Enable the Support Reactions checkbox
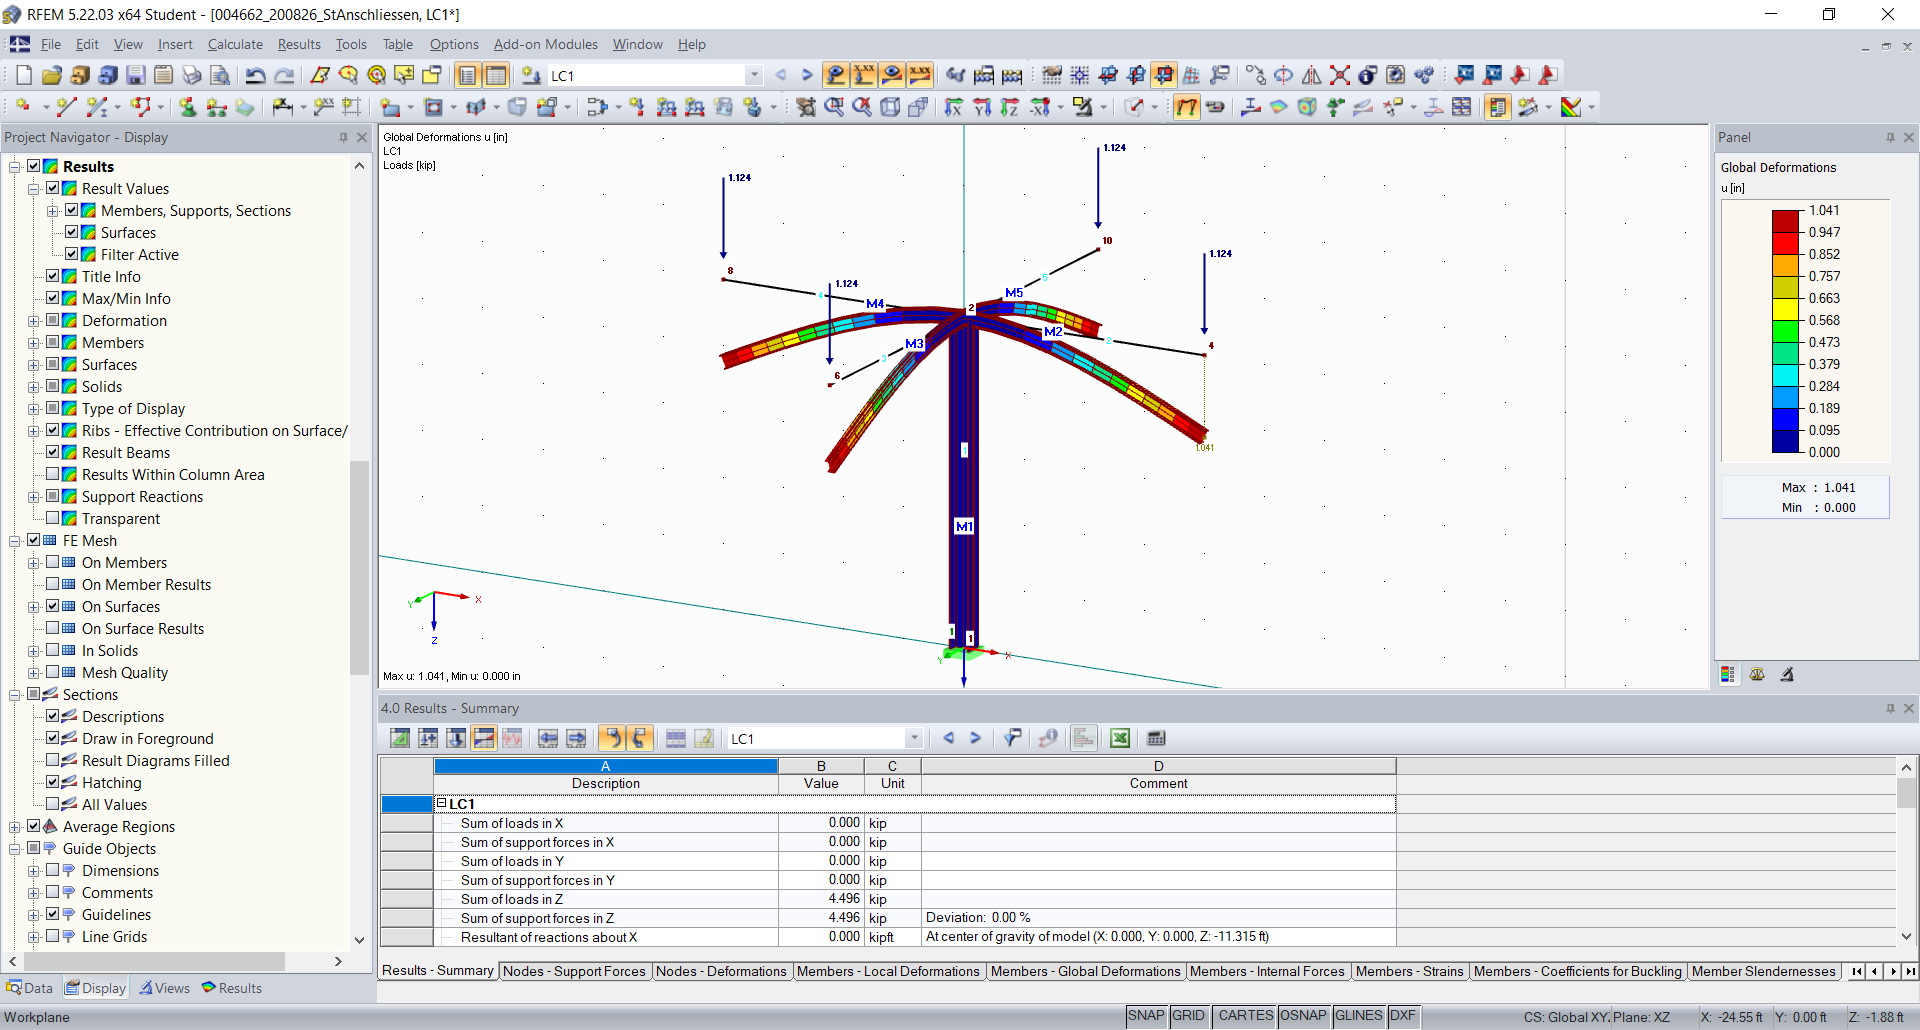 [52, 497]
